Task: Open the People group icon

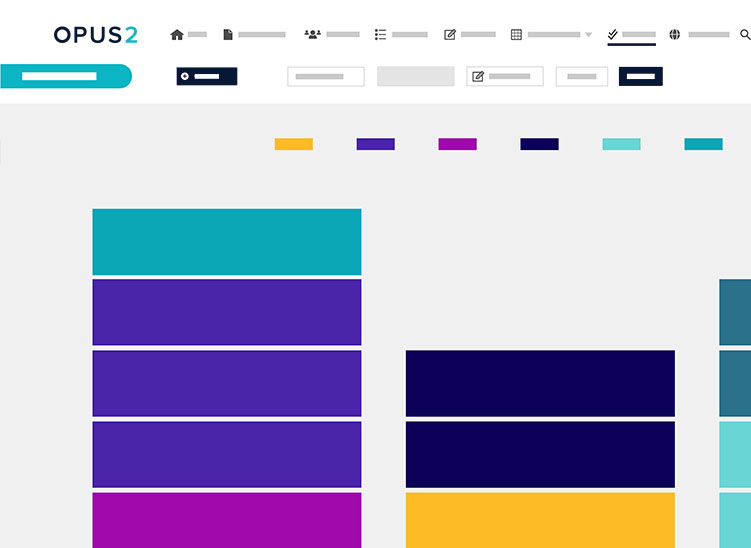Action: (x=312, y=35)
